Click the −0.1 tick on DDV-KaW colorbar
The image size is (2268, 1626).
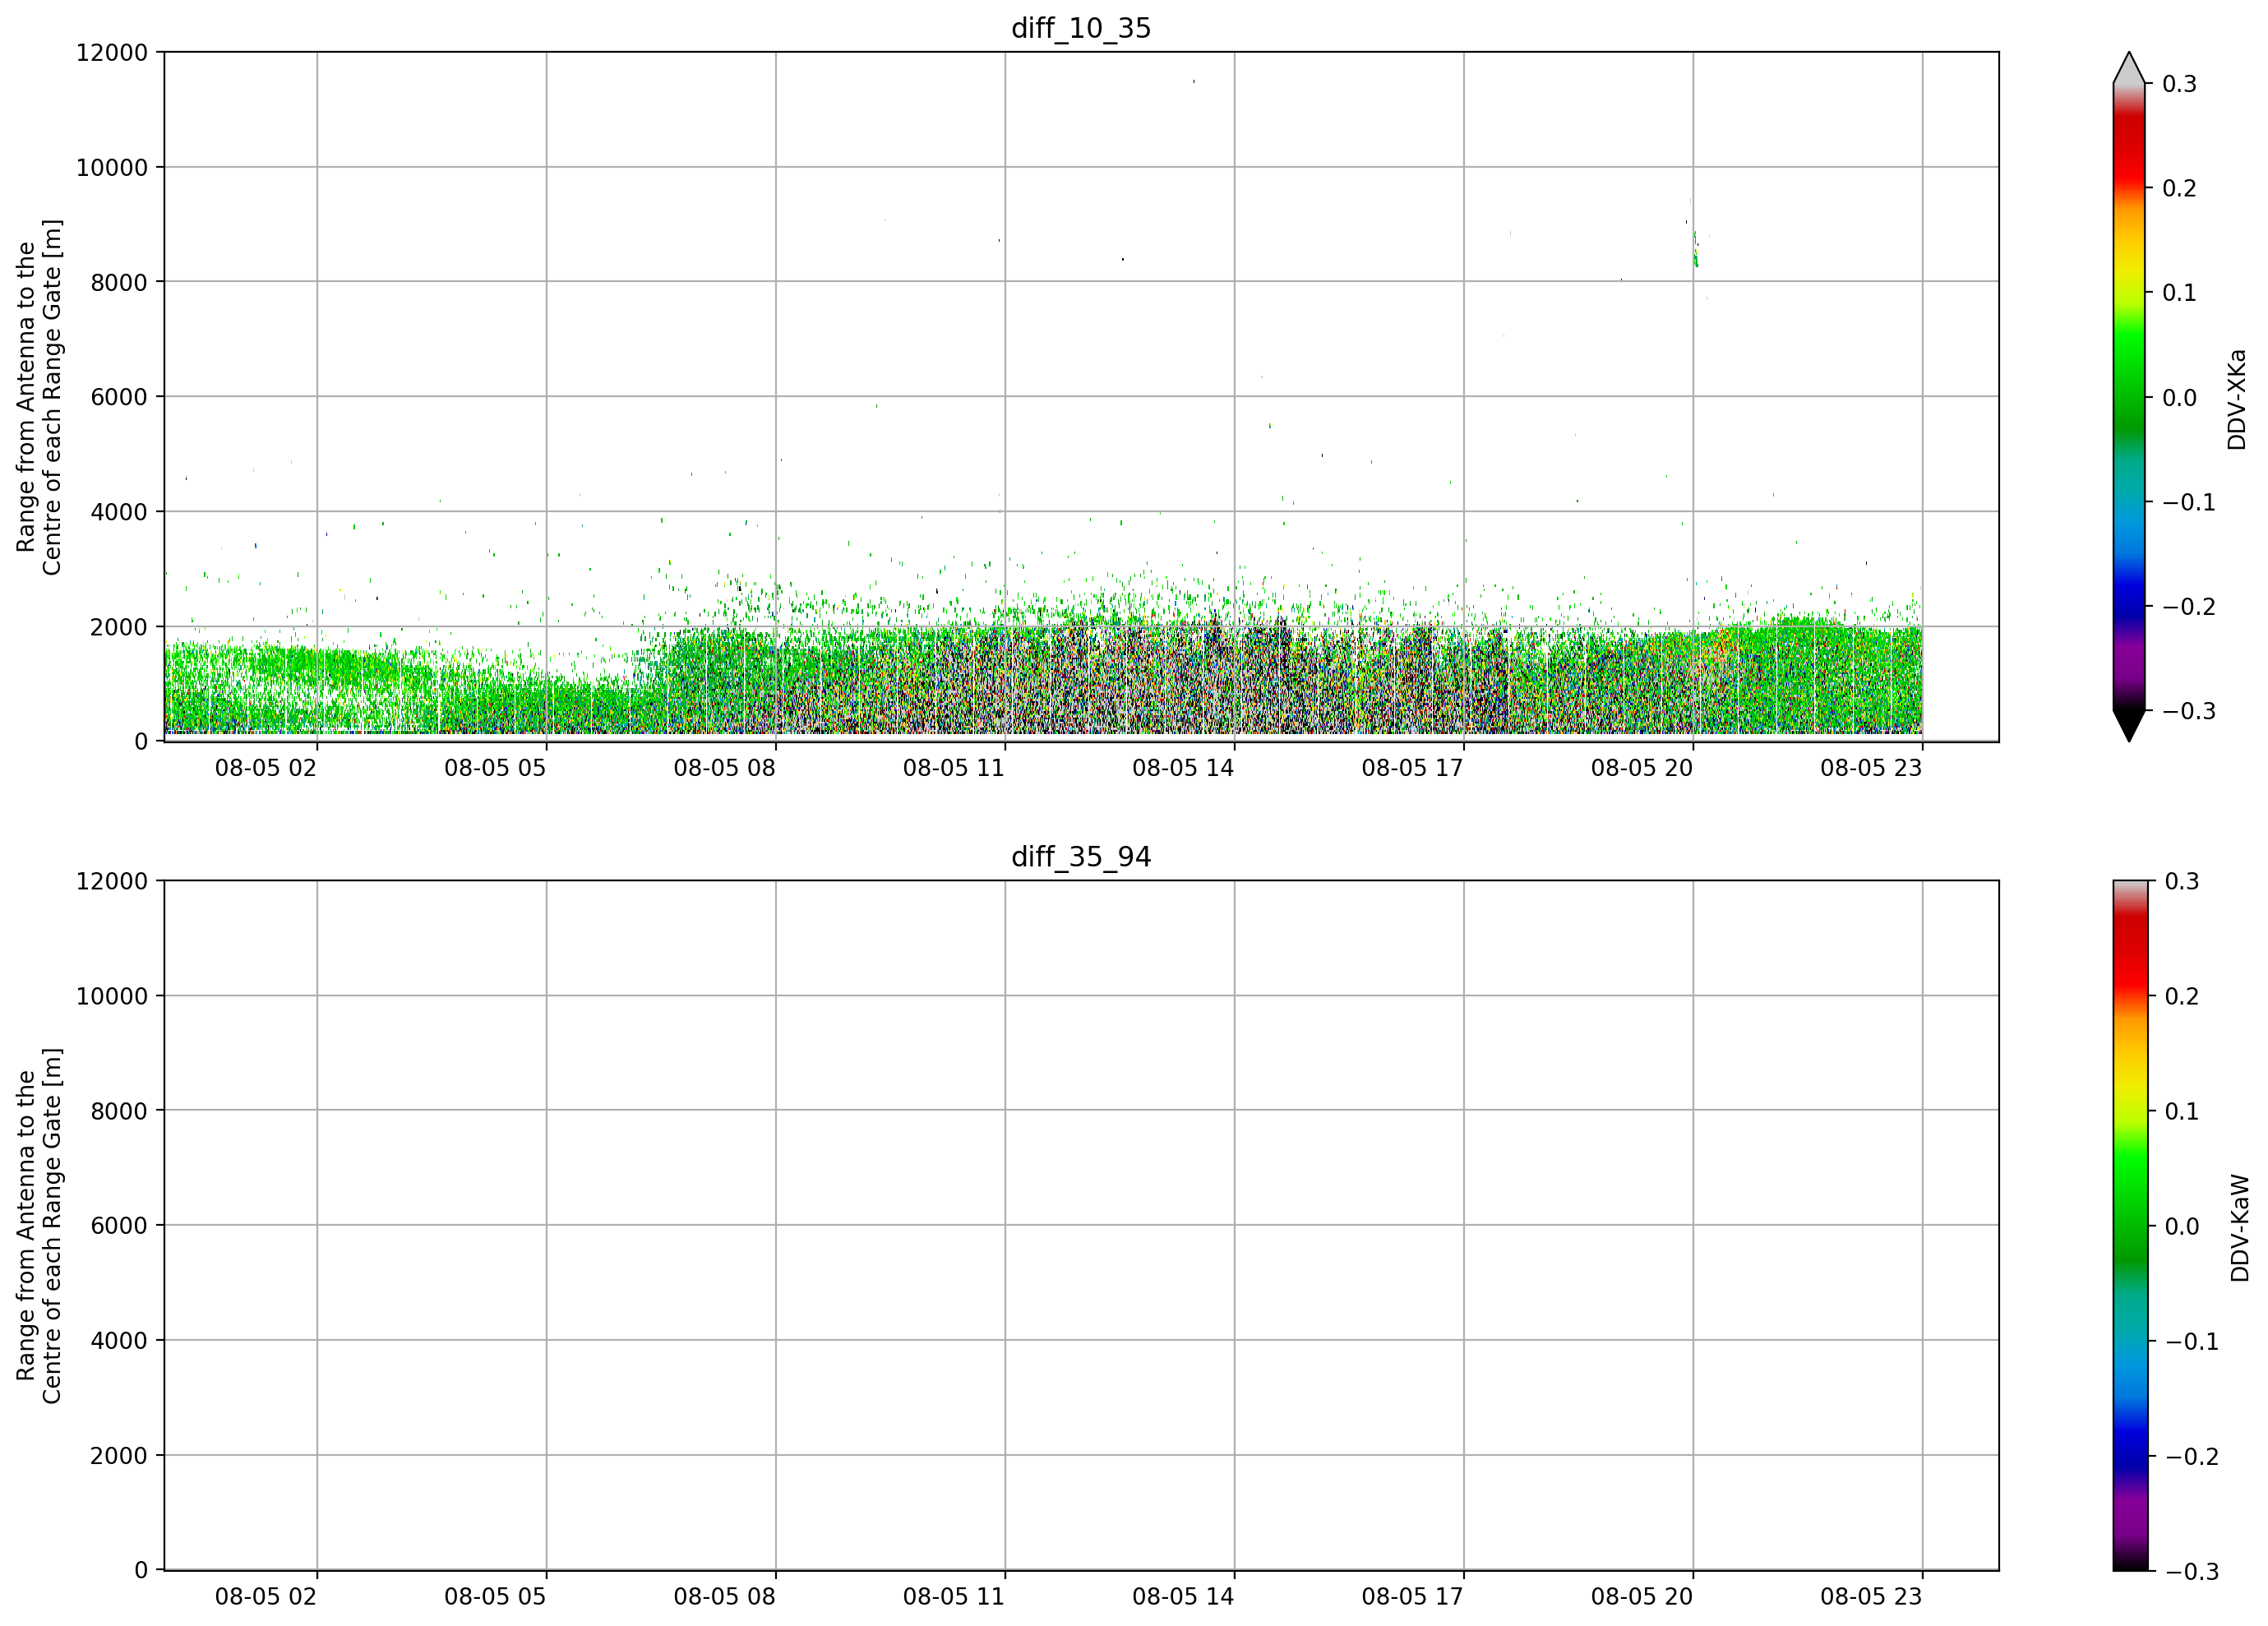pyautogui.click(x=2191, y=1342)
